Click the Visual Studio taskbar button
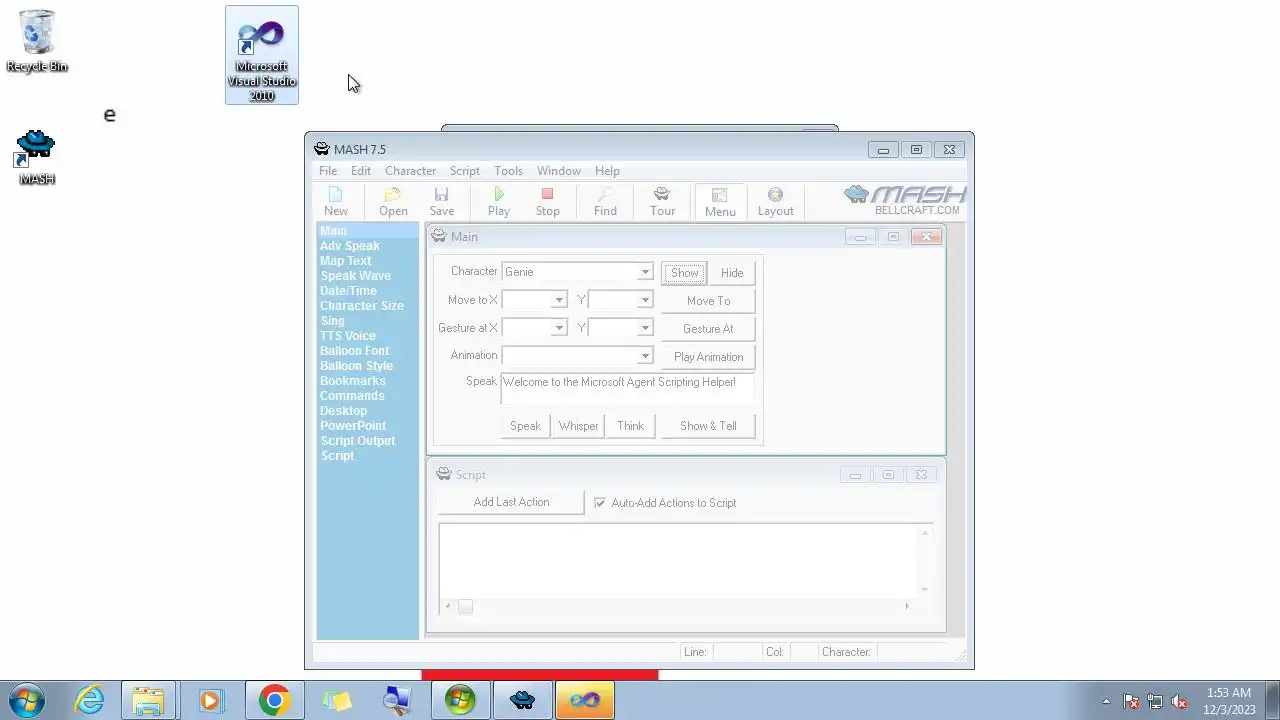1280x720 pixels. [584, 700]
